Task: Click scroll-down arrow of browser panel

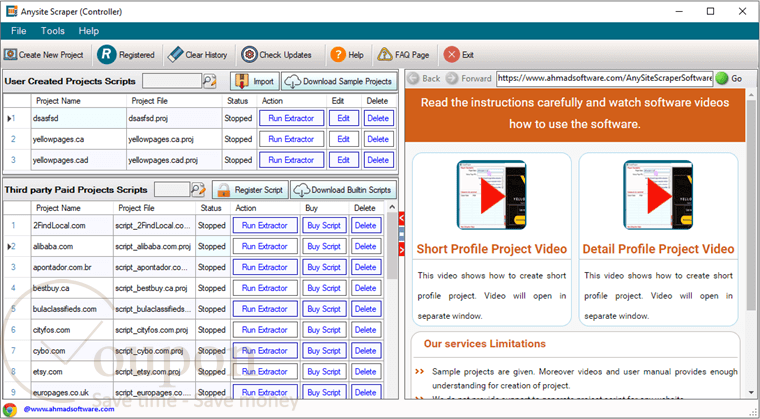Action: click(x=751, y=392)
